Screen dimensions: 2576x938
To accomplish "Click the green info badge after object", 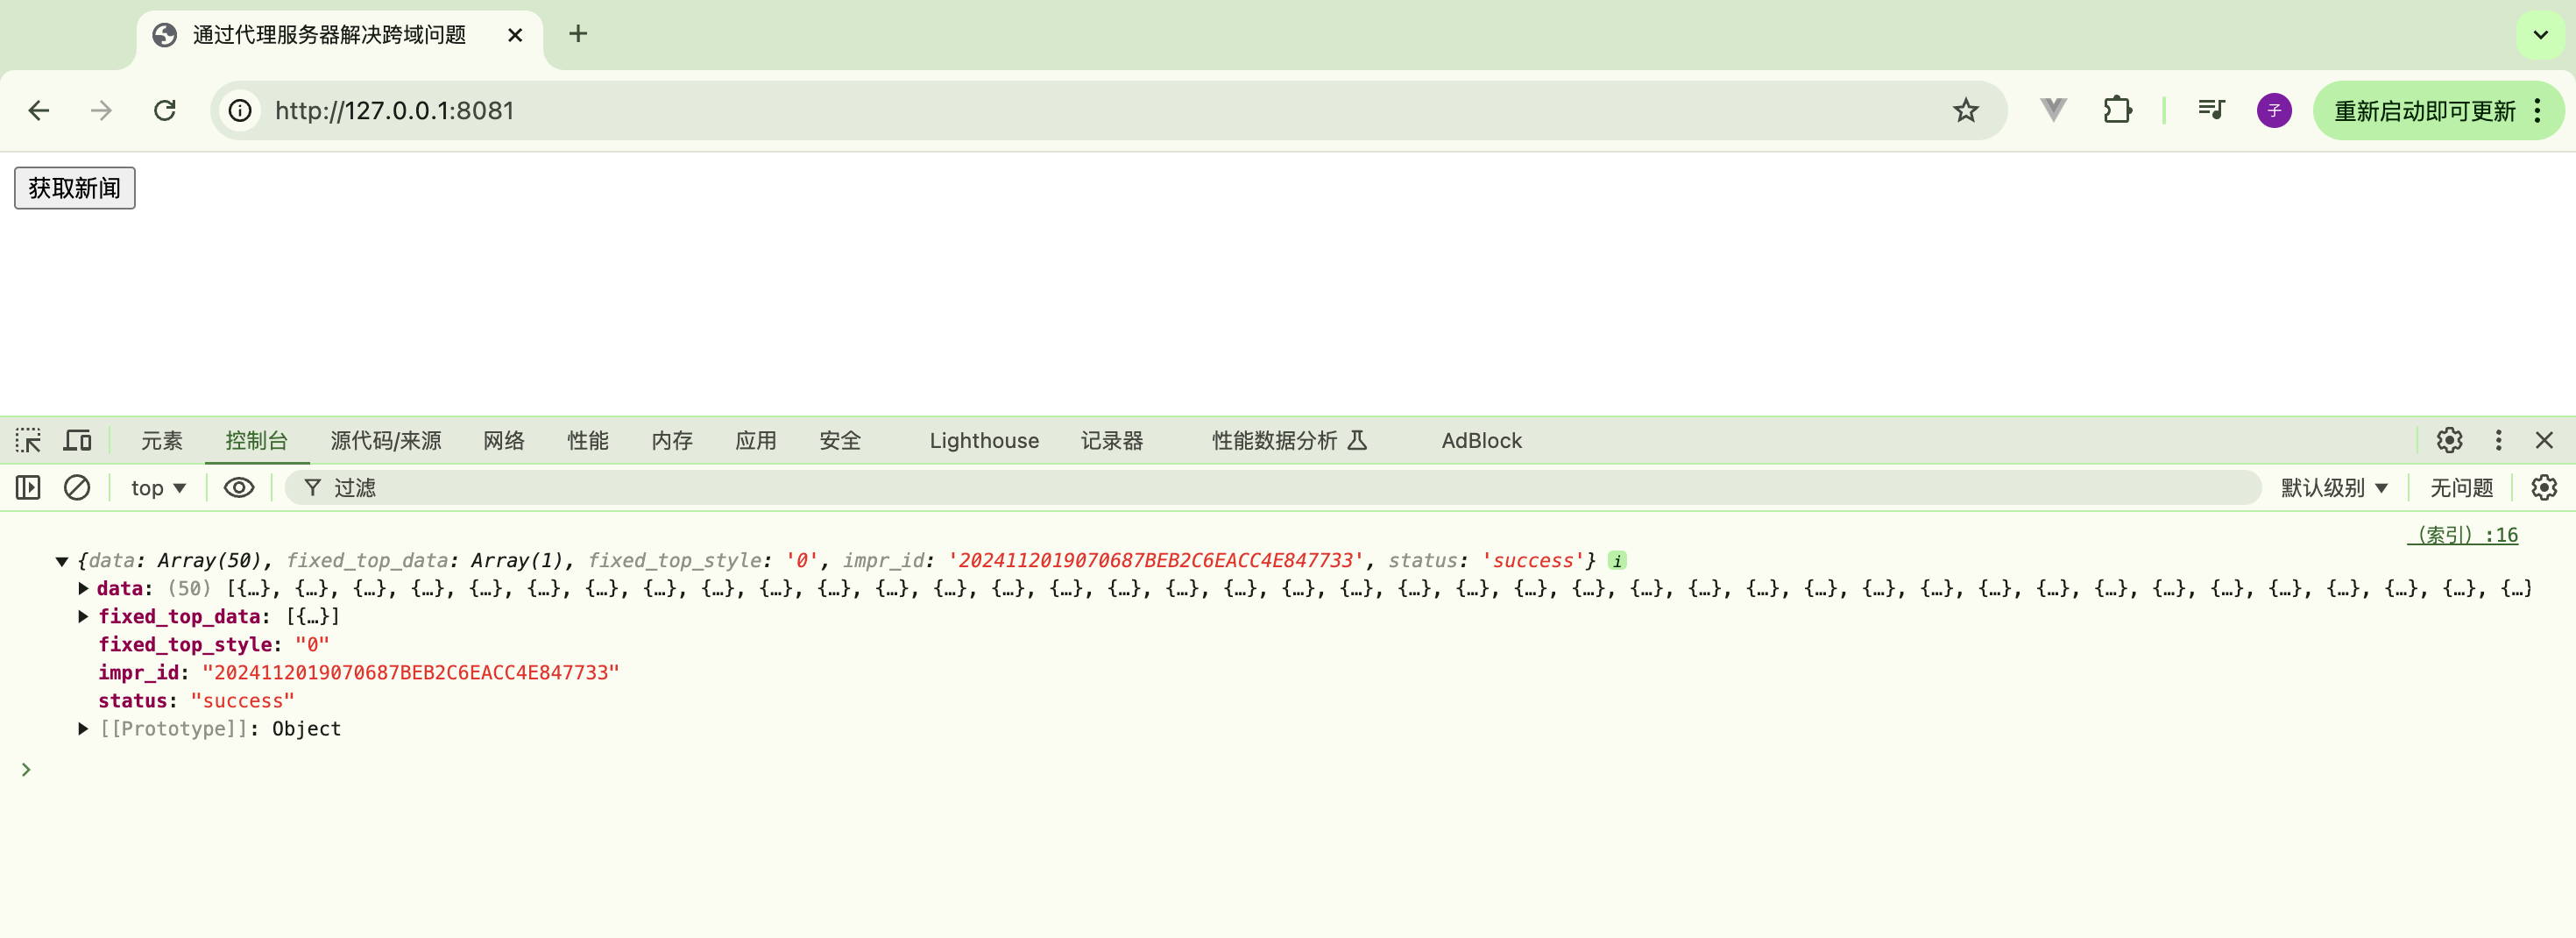I will [1617, 561].
